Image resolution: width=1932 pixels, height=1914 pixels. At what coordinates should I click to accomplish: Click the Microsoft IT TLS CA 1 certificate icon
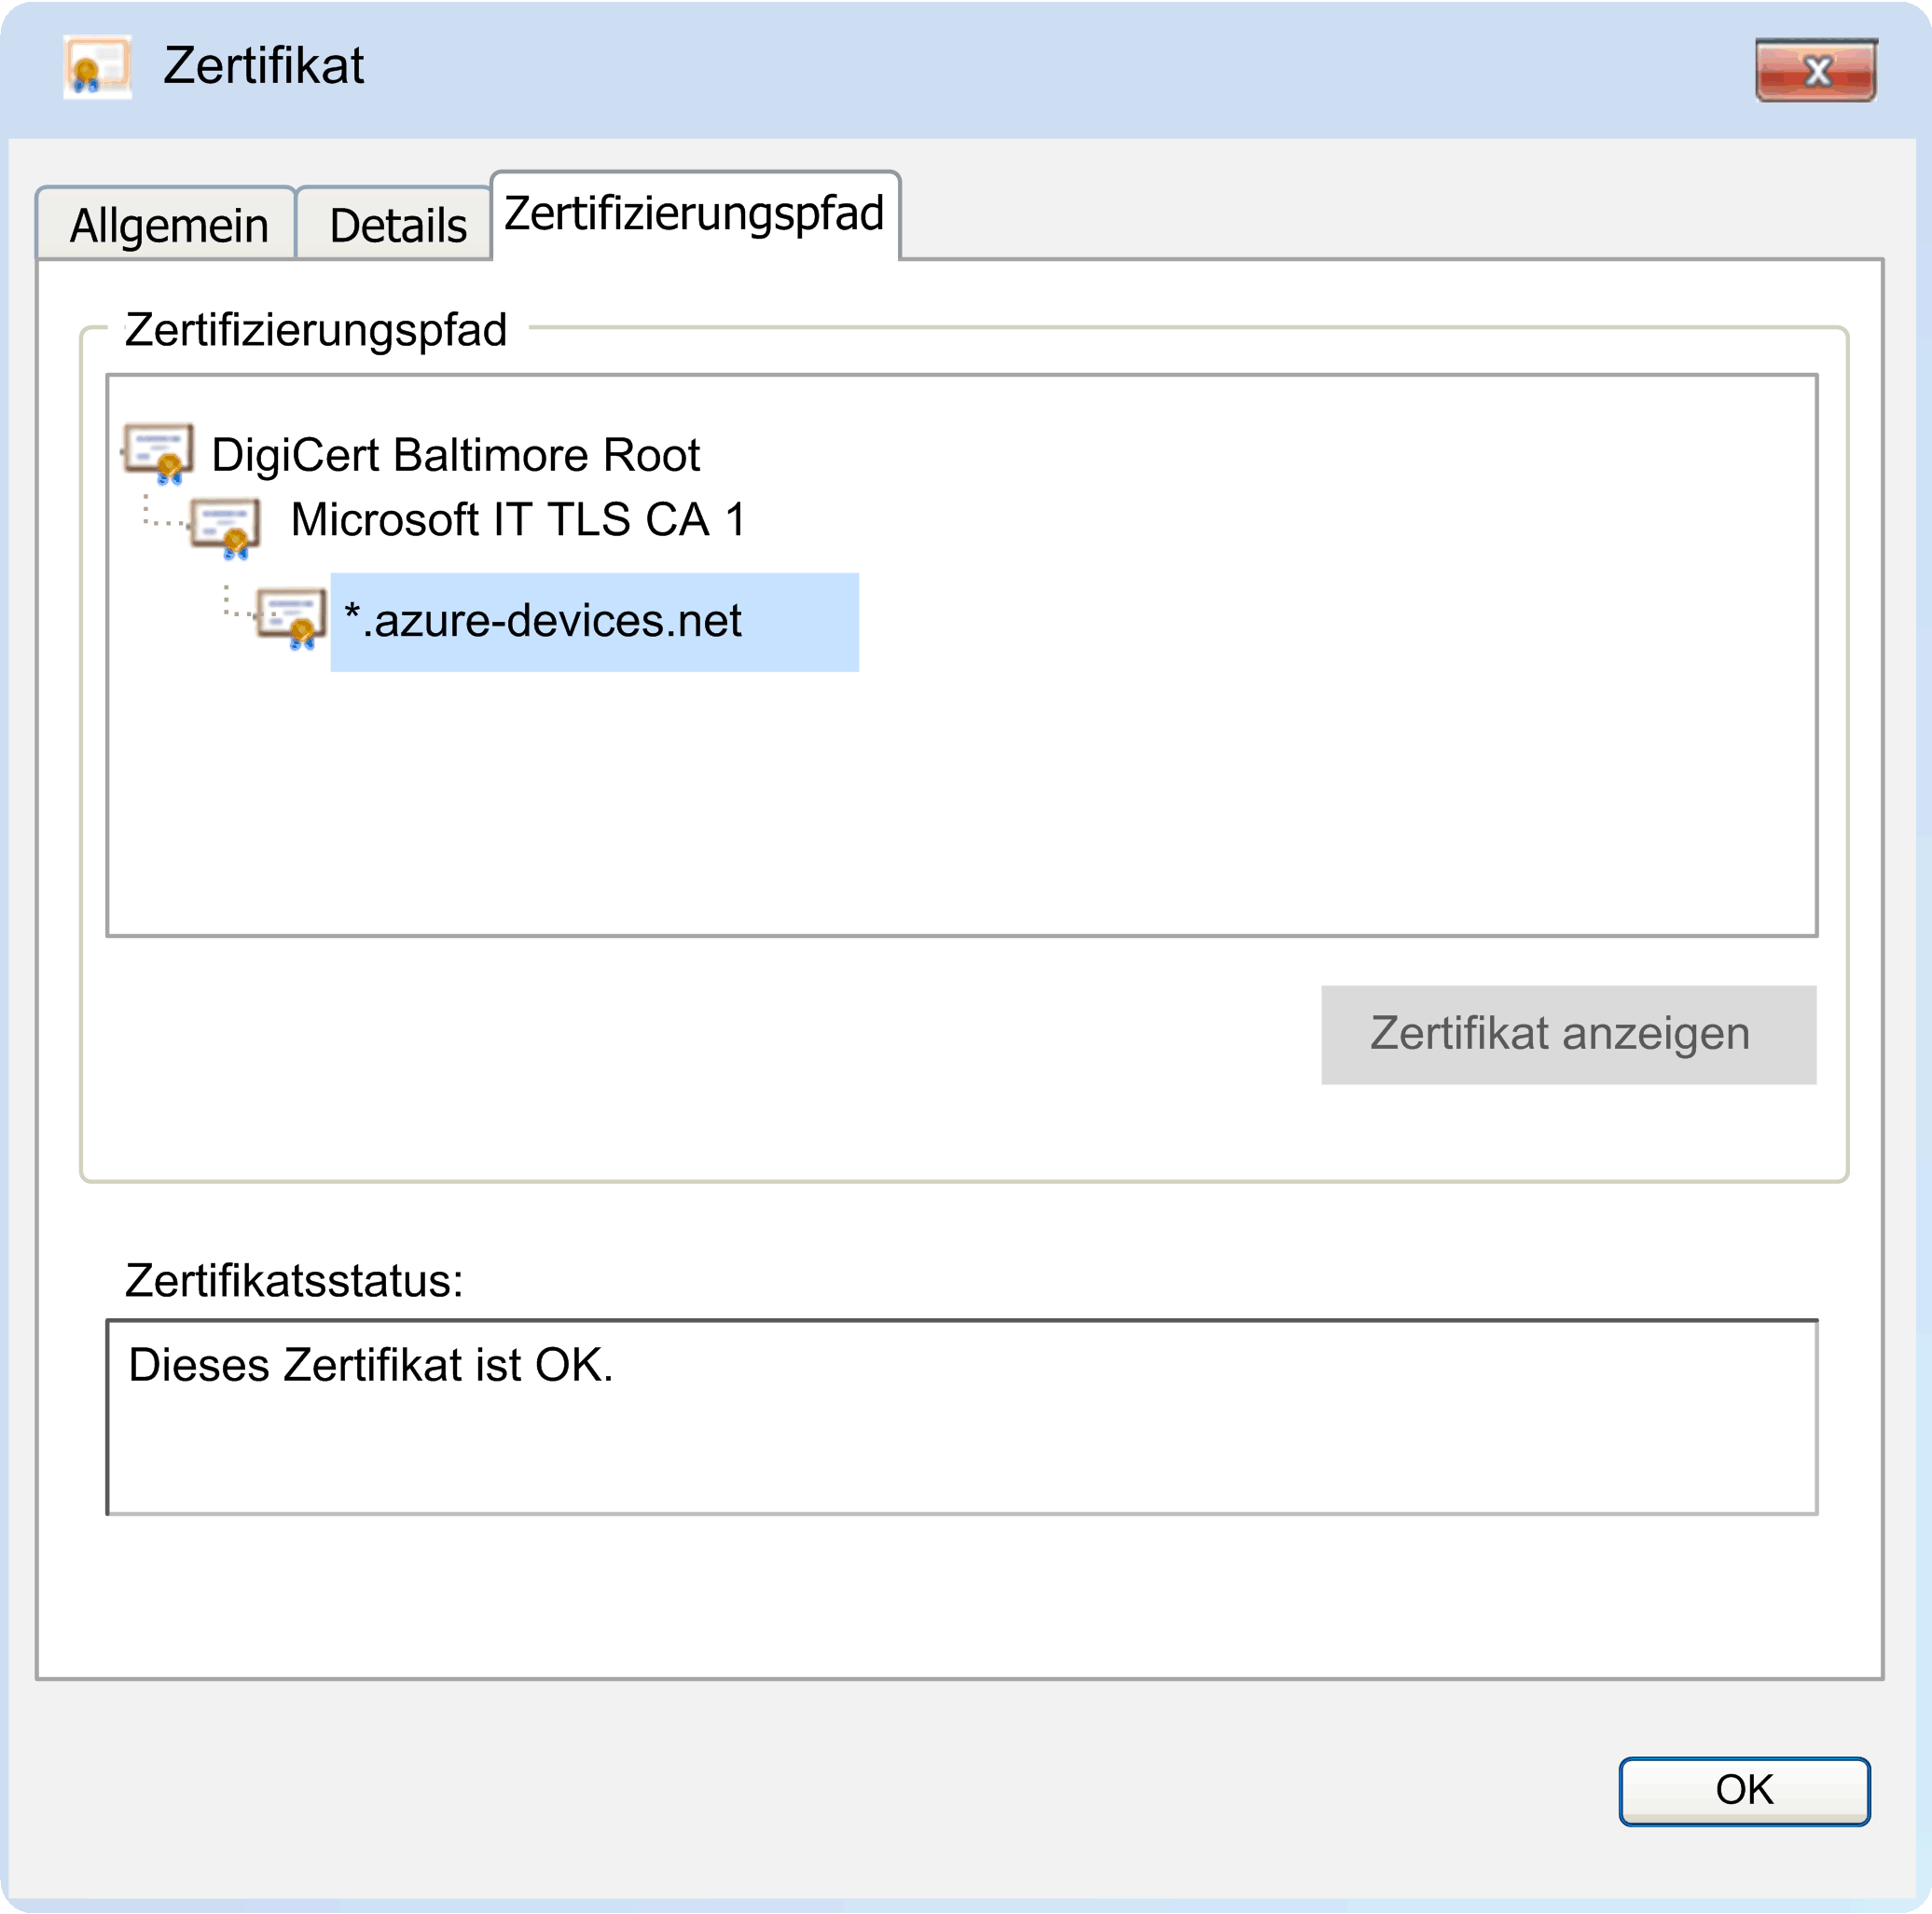click(225, 527)
